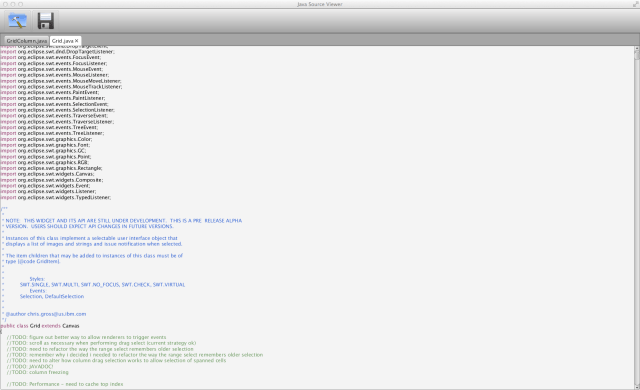Click the 'TODO: JAVADOC!' comment
Screen dimensions: 640x390
(x=30, y=367)
